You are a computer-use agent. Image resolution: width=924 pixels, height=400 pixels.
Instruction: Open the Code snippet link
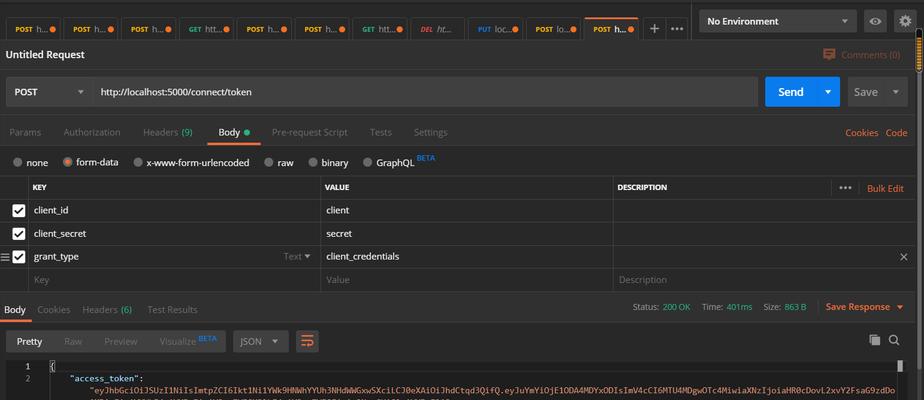pyautogui.click(x=896, y=133)
